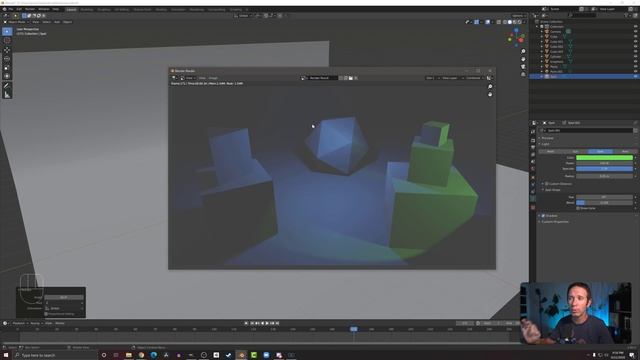Select the Transform tool
Screen dimensions: 640x360
click(x=7, y=76)
